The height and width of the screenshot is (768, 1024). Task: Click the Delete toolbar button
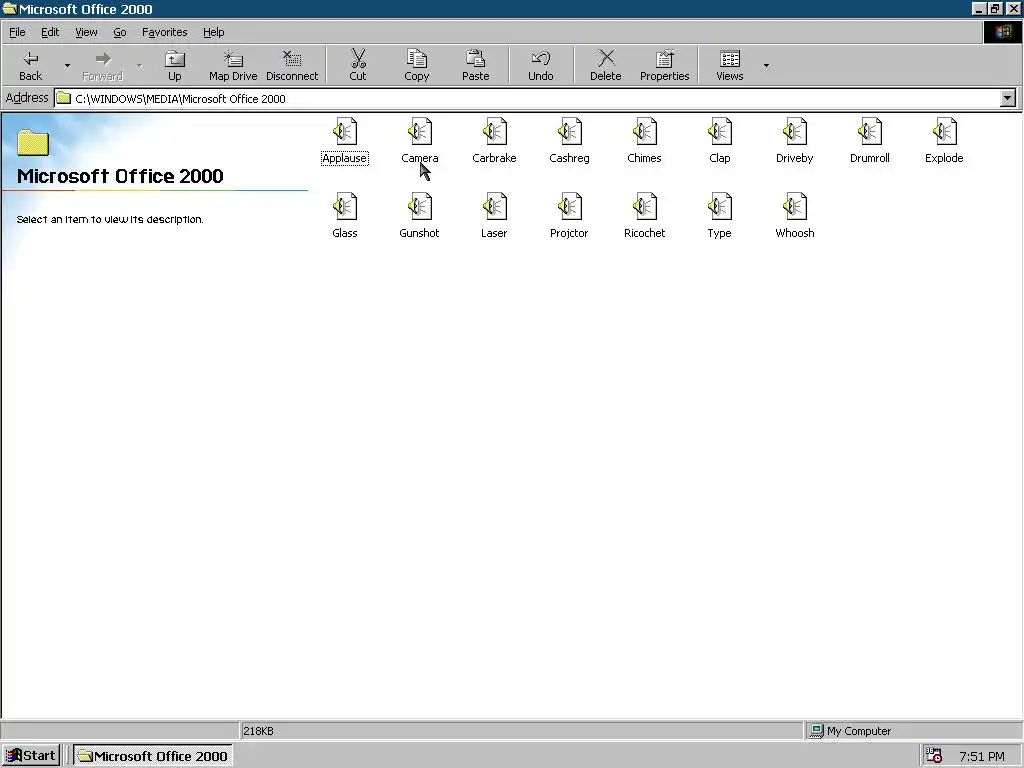click(x=606, y=65)
